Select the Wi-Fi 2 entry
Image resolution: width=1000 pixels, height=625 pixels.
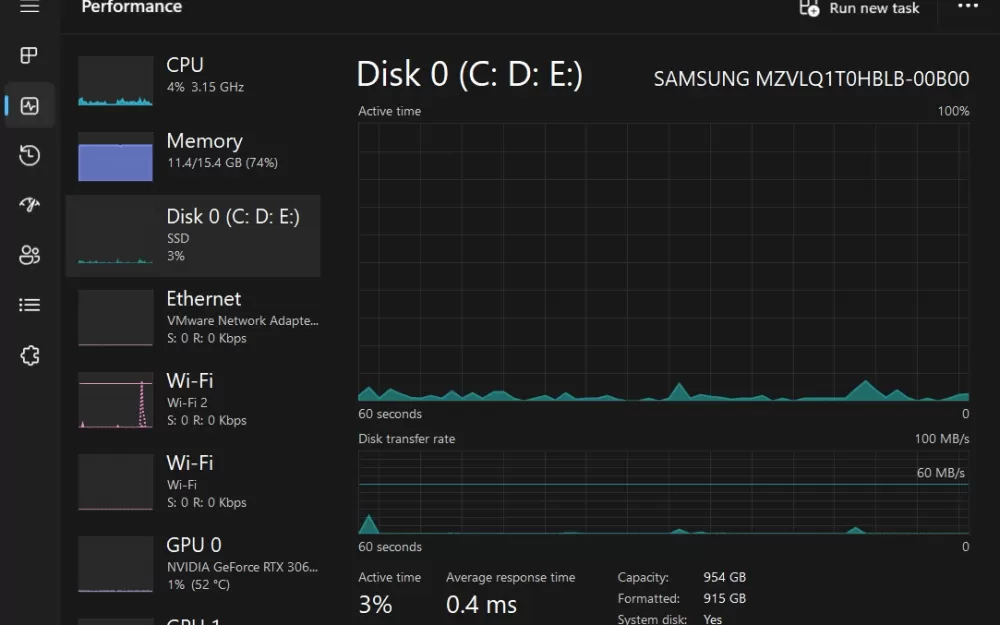coord(193,400)
